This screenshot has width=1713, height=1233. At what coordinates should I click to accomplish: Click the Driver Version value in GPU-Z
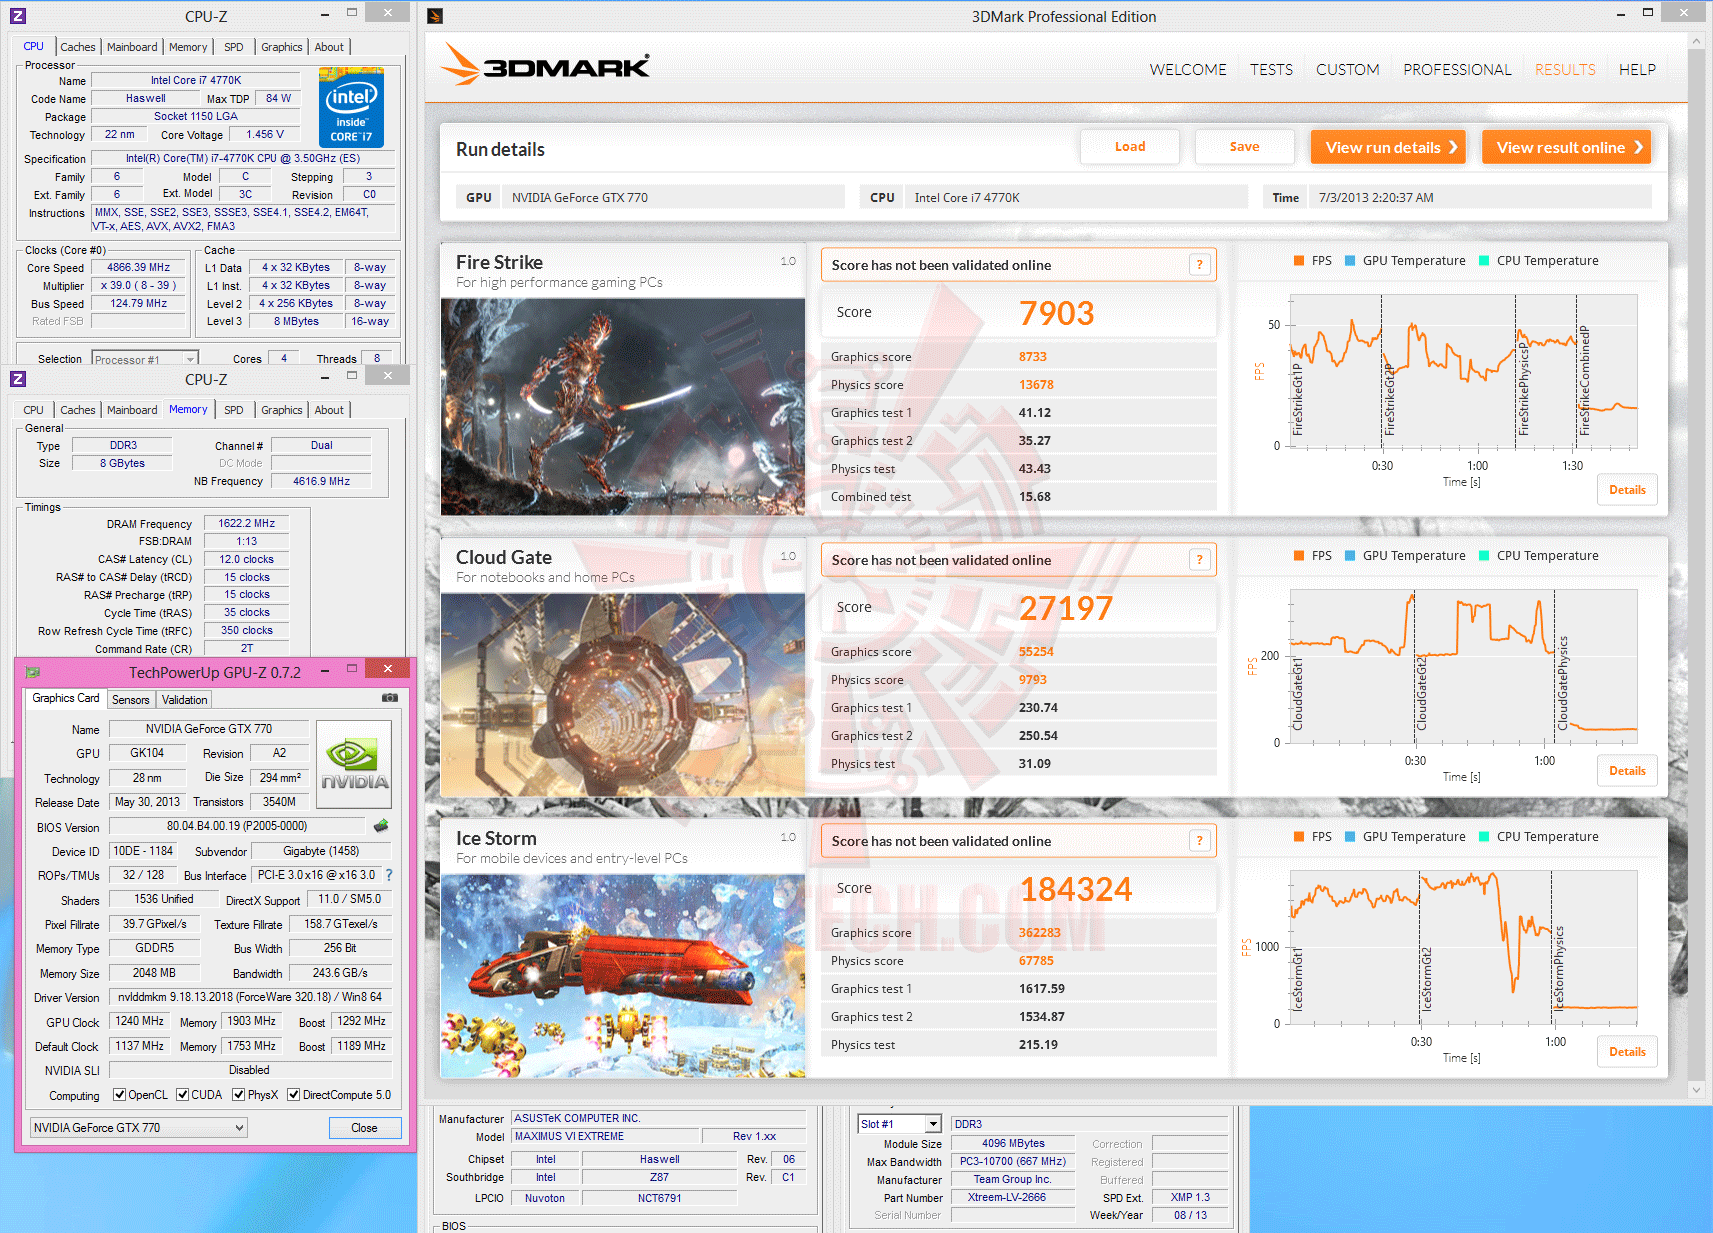click(x=250, y=997)
